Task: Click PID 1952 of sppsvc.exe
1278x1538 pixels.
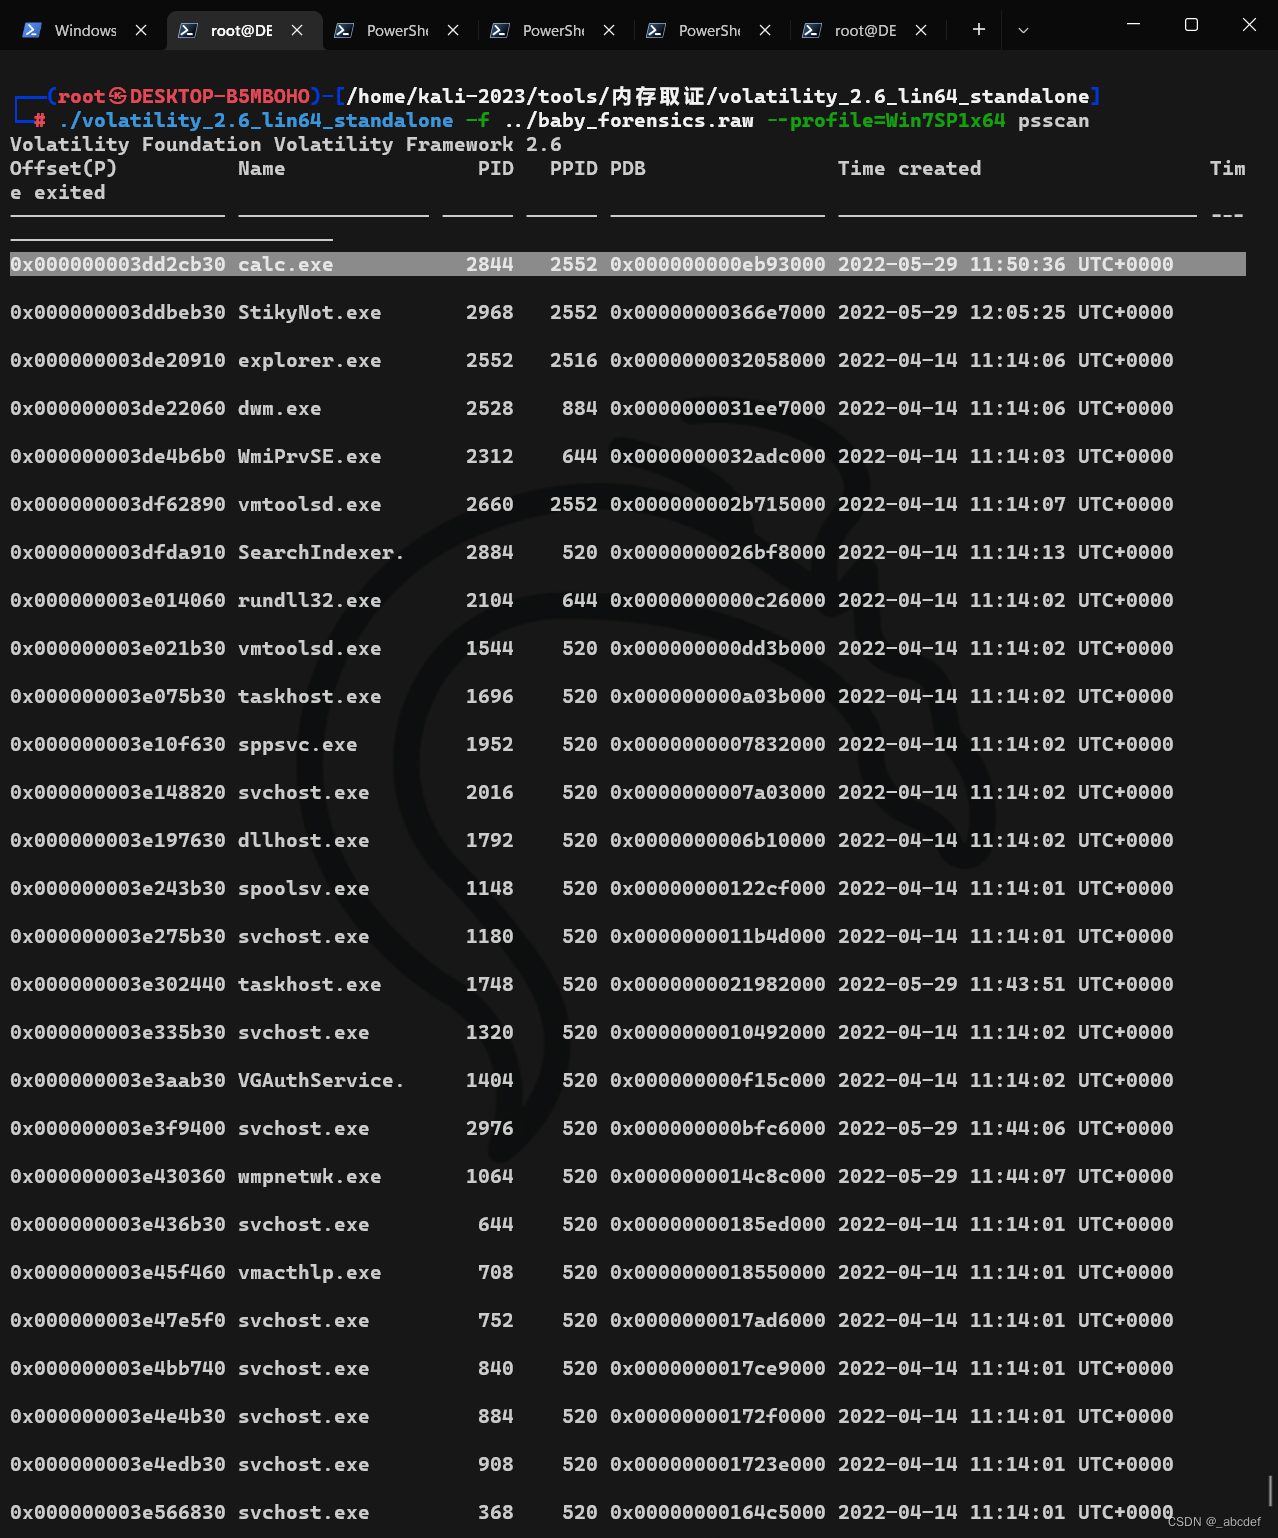Action: pos(489,744)
